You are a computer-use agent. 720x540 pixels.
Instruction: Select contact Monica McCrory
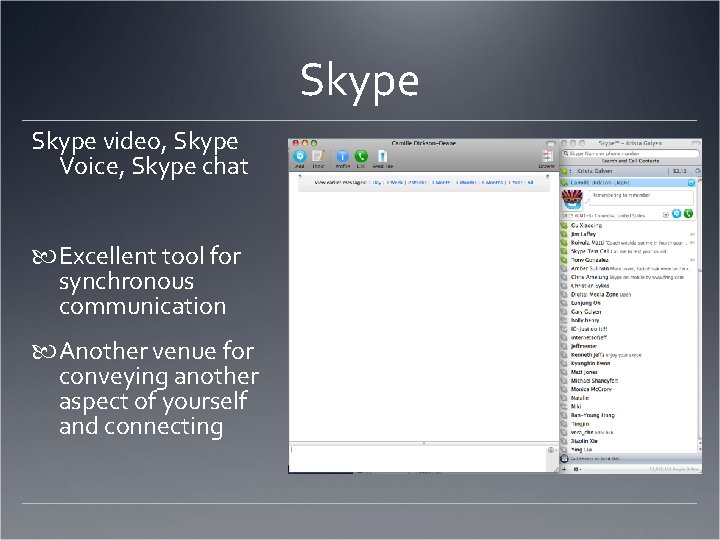(x=628, y=389)
